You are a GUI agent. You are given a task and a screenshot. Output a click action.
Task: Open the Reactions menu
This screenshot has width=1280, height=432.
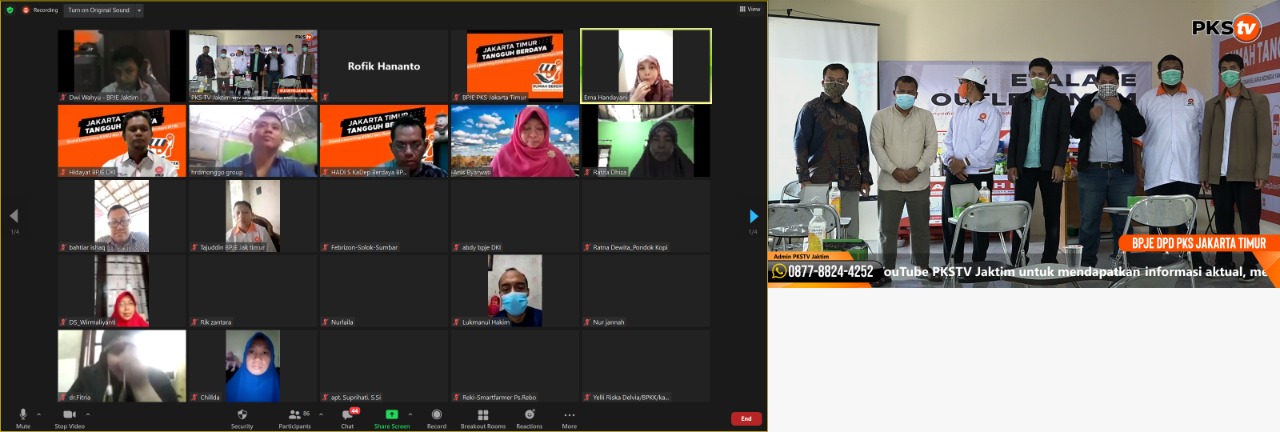pos(529,415)
